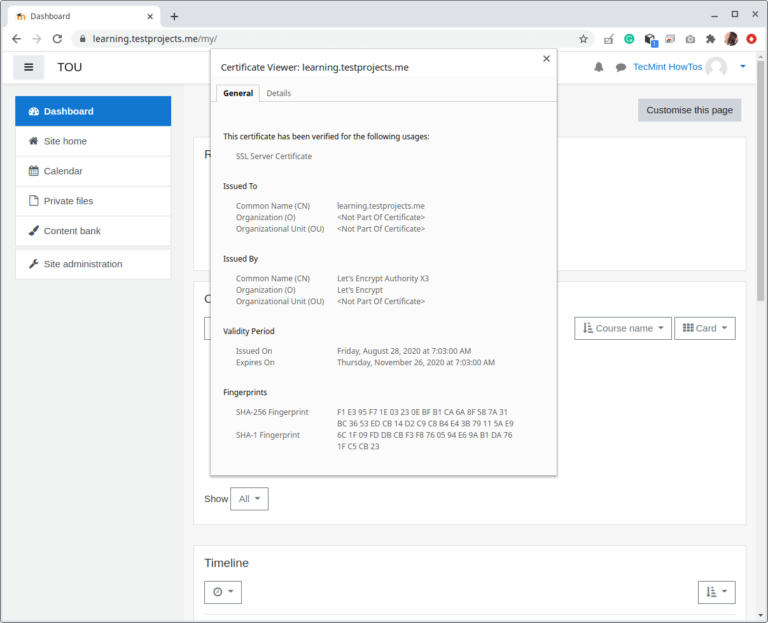Bookmark this page with the star icon
The image size is (768, 623).
coord(583,39)
